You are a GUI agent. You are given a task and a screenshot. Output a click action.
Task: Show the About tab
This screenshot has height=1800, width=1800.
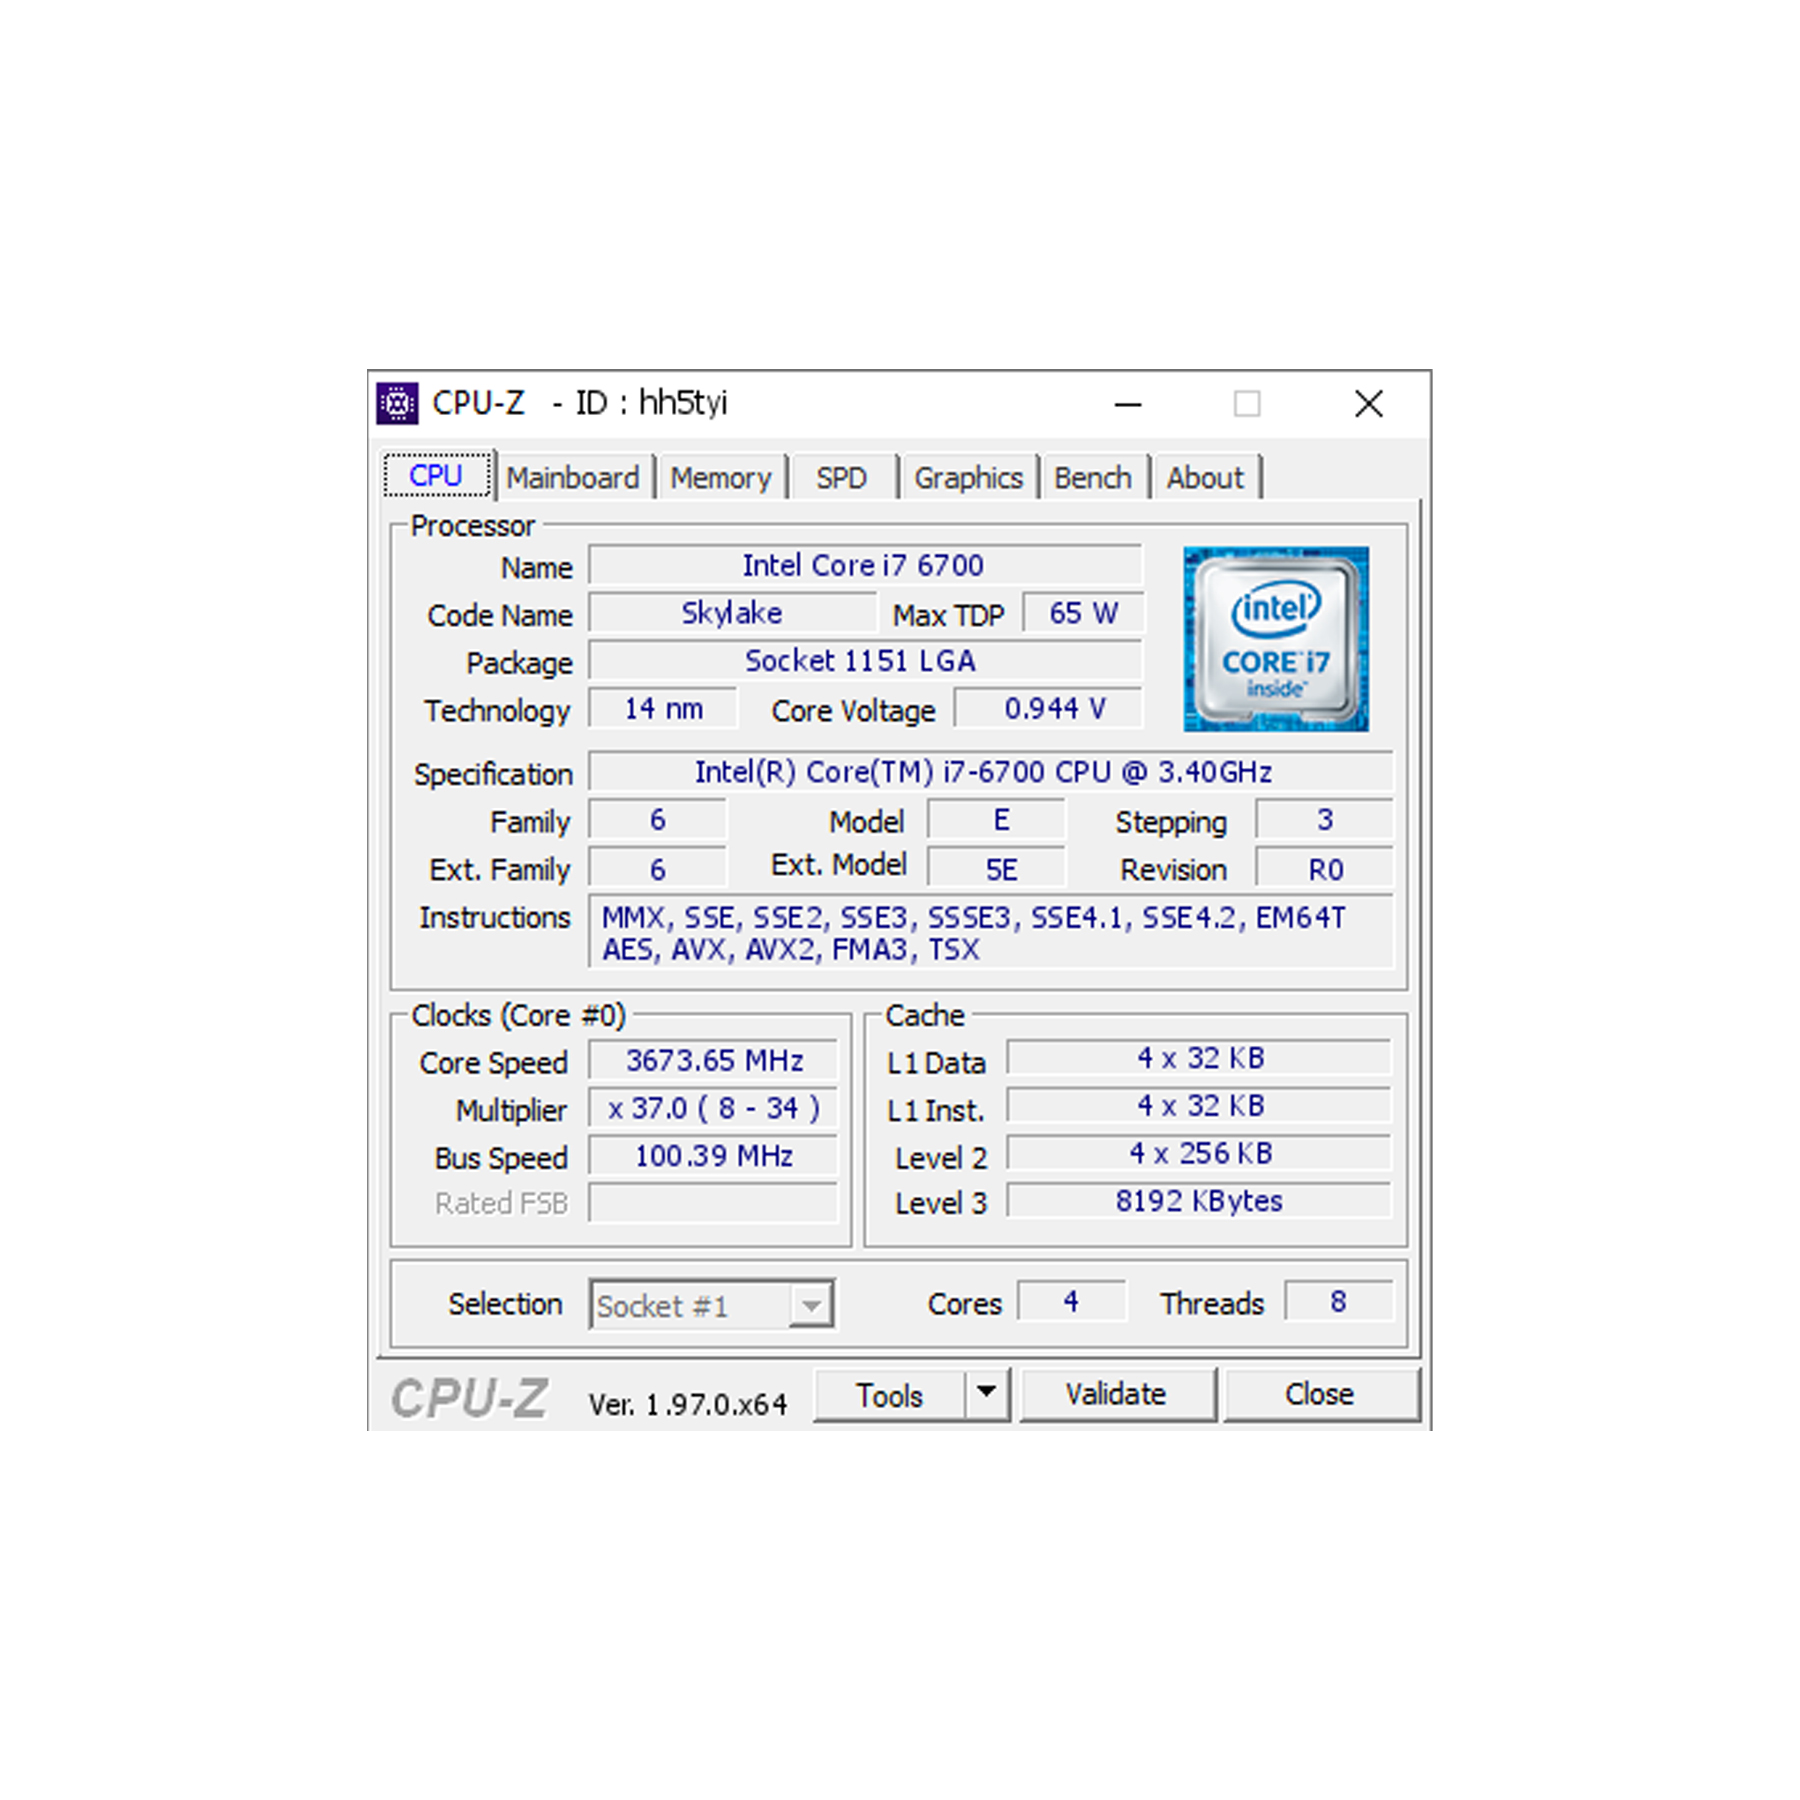(x=1205, y=478)
